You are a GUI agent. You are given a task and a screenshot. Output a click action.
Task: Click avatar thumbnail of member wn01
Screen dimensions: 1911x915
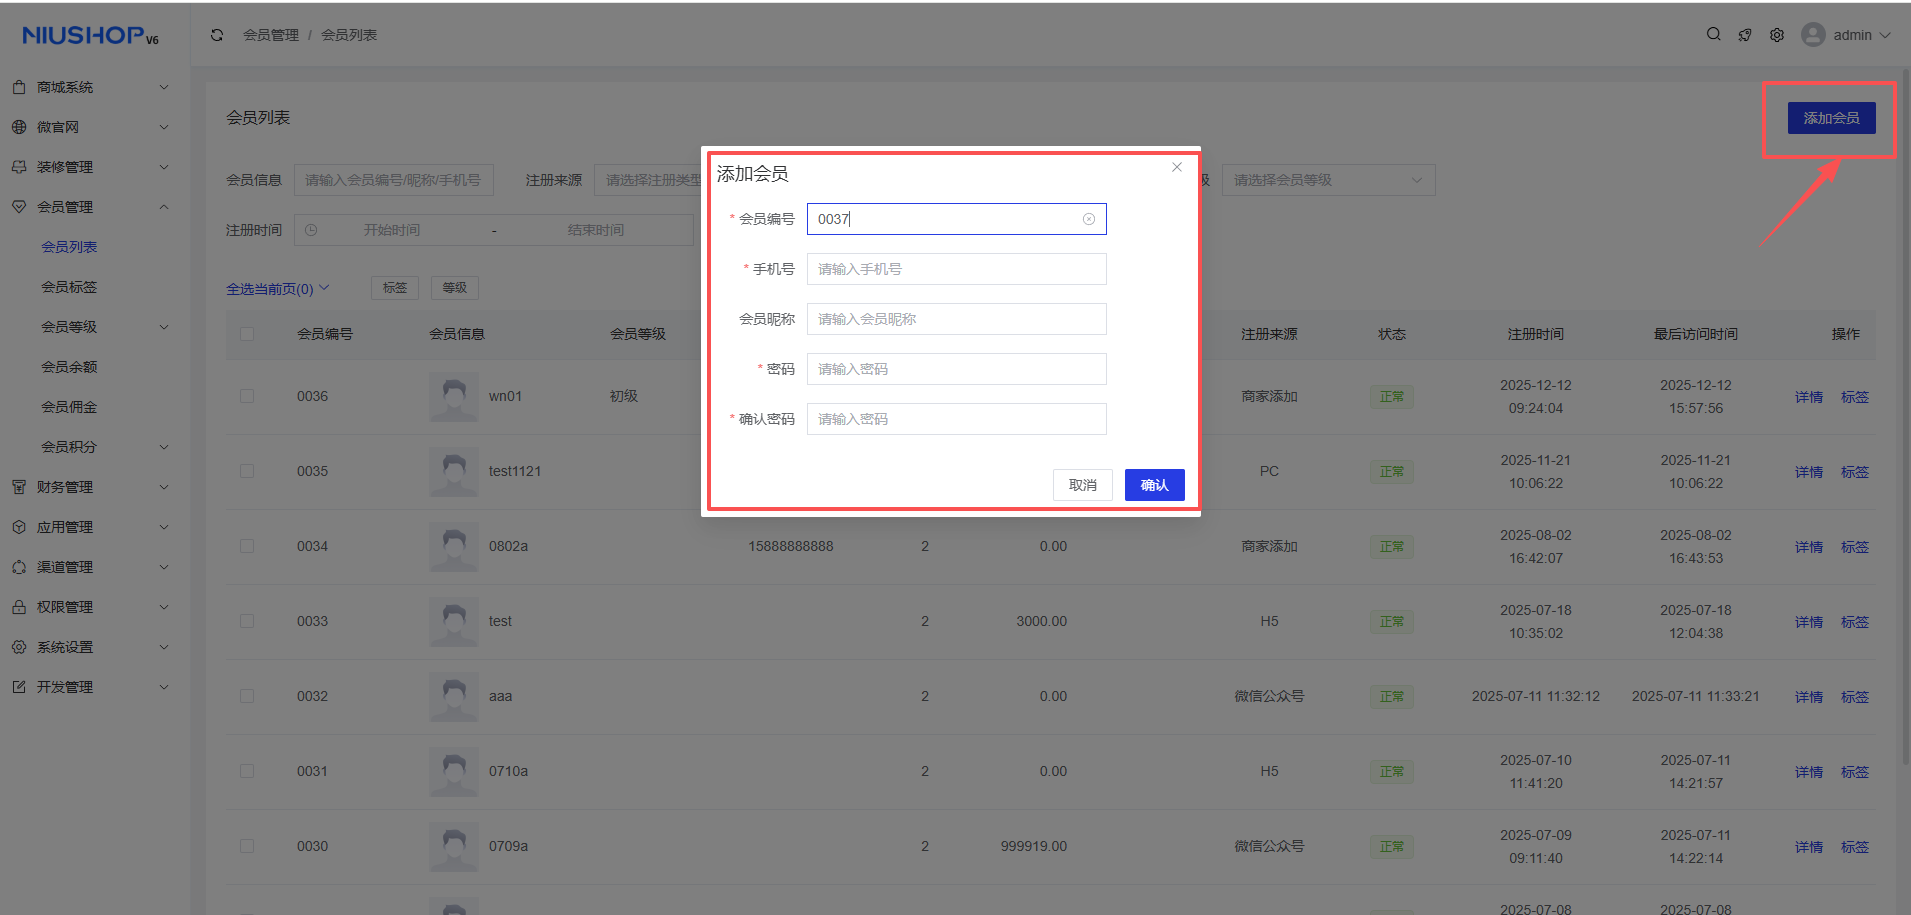tap(454, 397)
